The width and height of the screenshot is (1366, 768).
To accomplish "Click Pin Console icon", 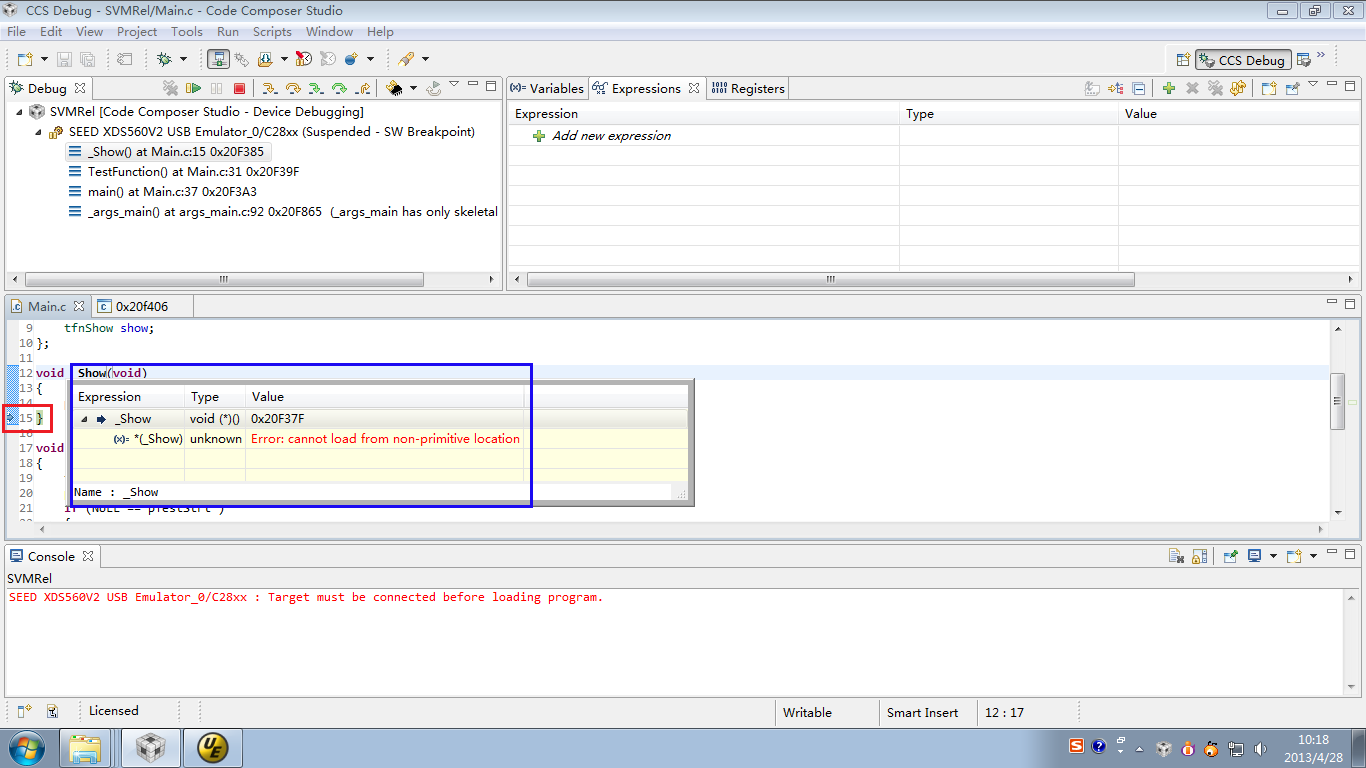I will click(1231, 556).
